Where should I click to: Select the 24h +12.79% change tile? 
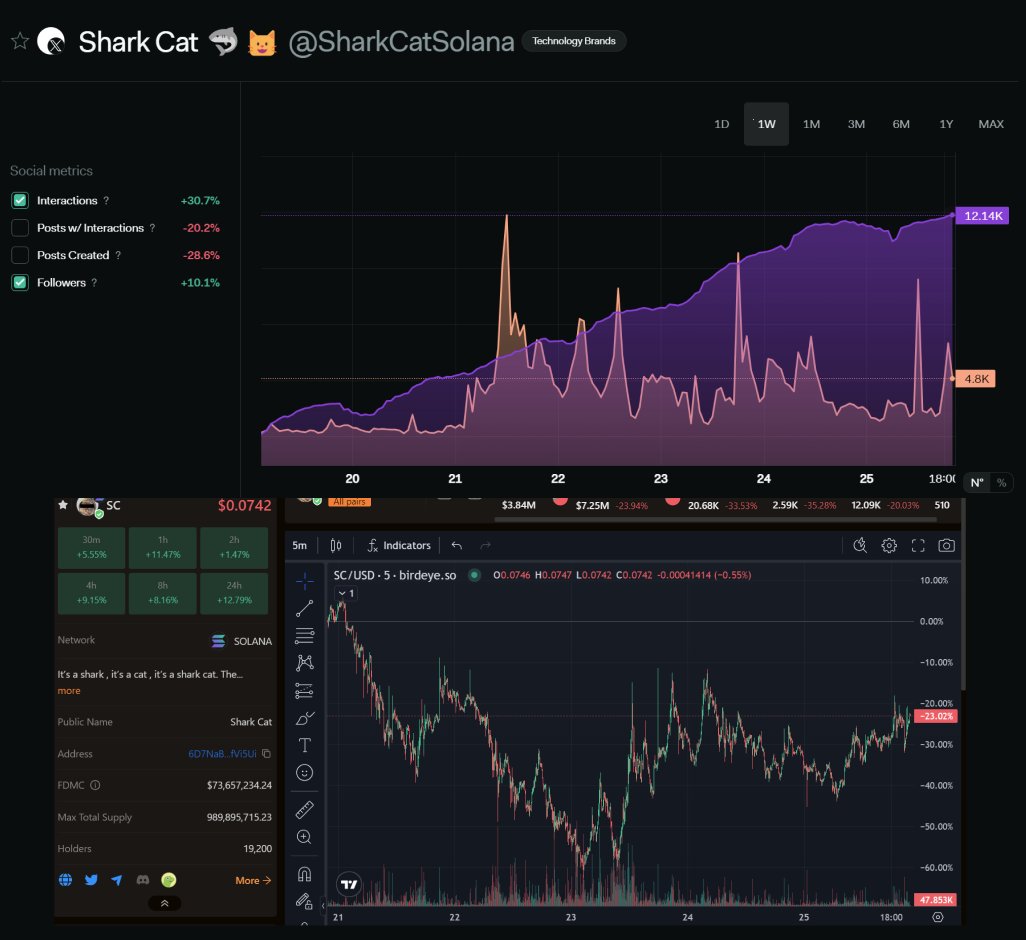pos(234,593)
